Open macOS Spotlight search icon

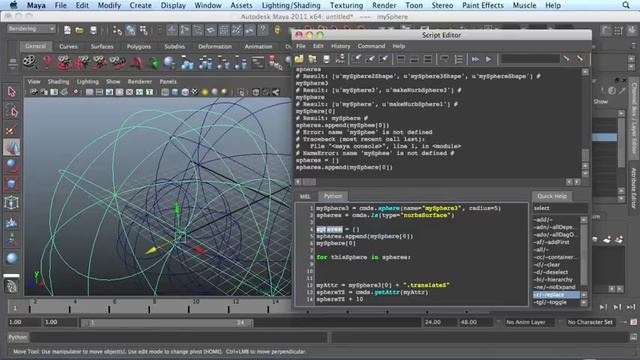point(626,5)
